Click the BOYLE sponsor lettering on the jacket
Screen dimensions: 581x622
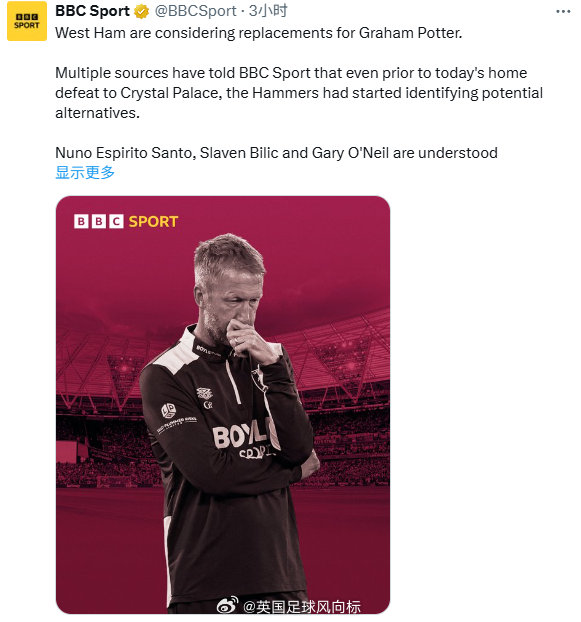click(243, 434)
